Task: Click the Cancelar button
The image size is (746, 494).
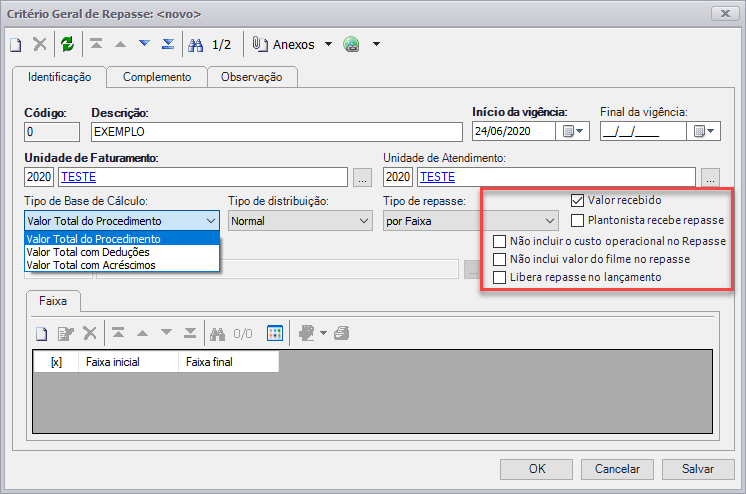Action: pyautogui.click(x=617, y=469)
